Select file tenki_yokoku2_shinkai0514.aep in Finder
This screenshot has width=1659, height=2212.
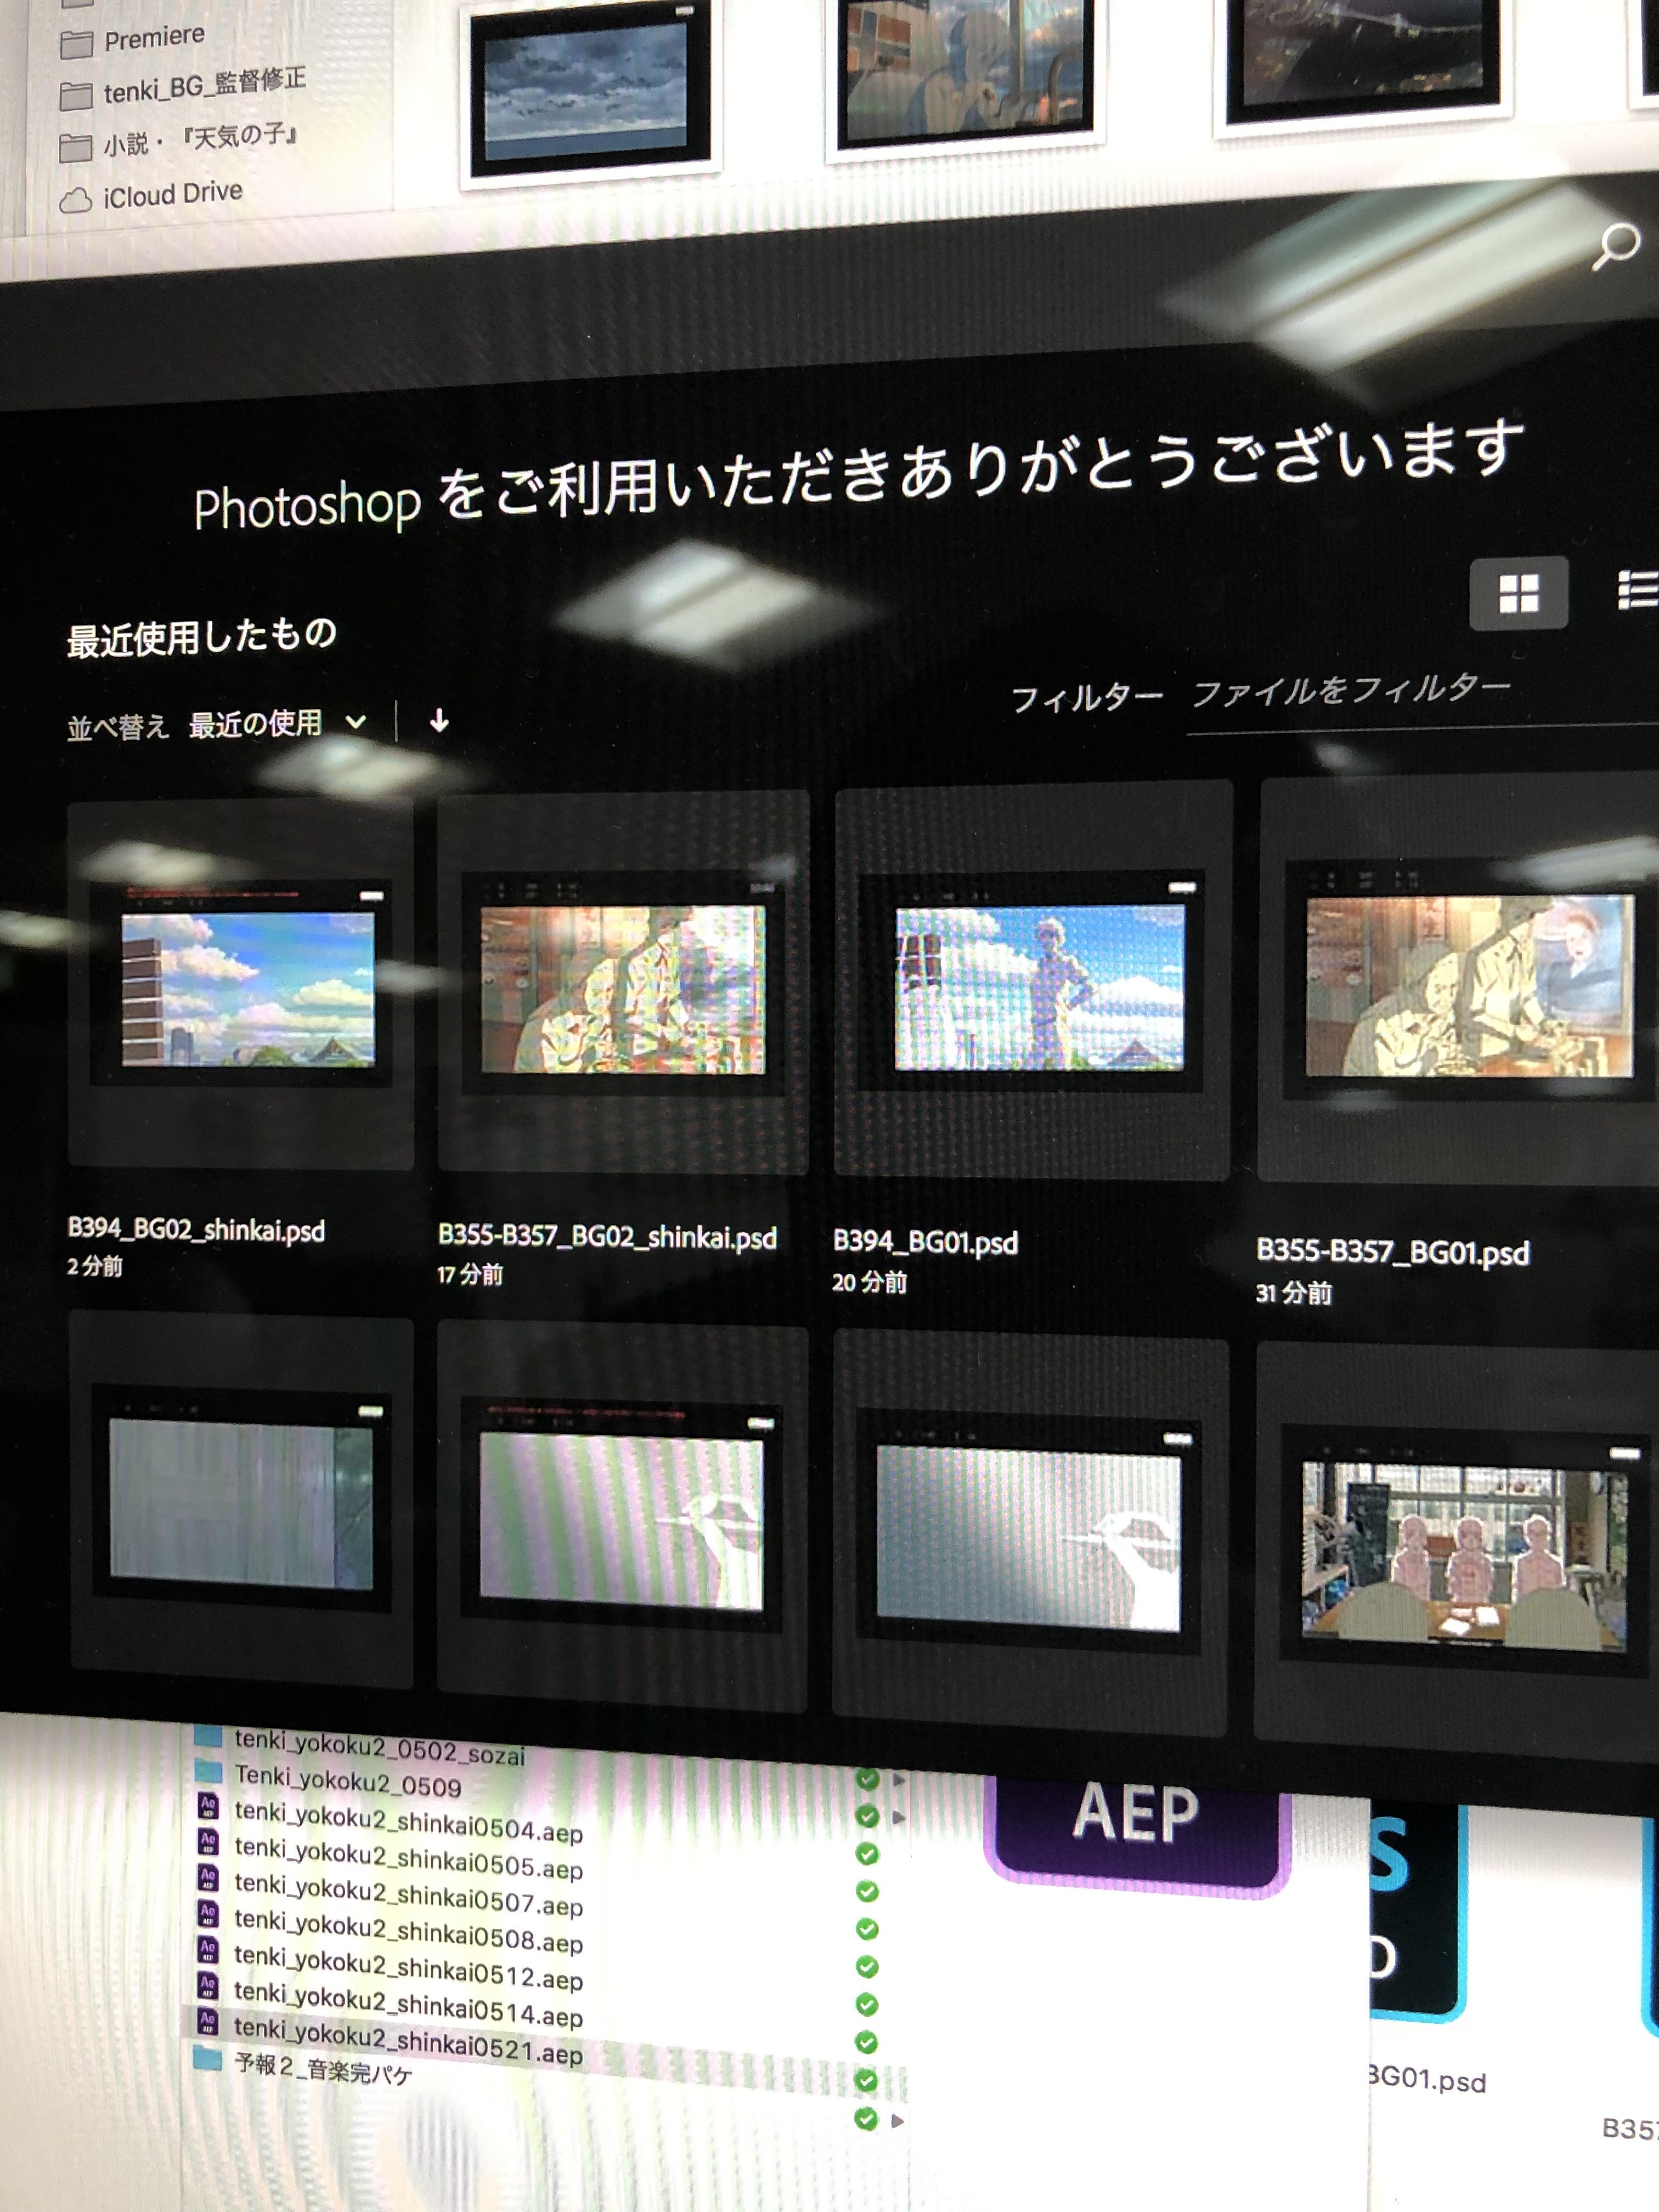[x=407, y=2005]
